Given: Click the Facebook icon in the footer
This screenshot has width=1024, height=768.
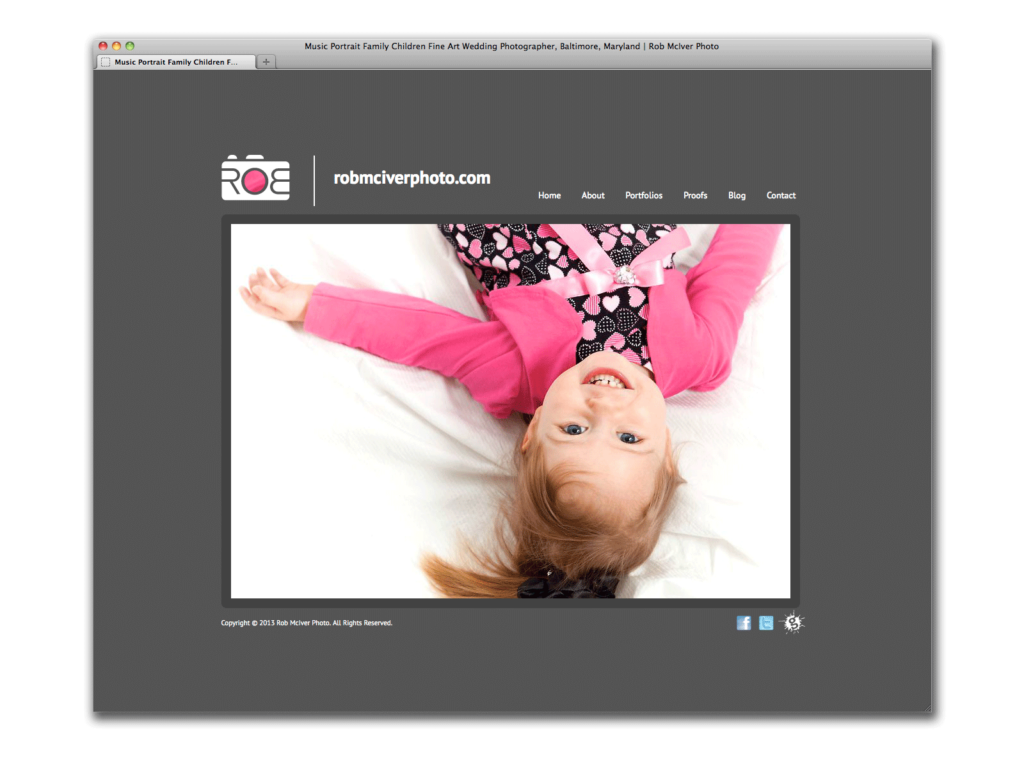Looking at the screenshot, I should tap(743, 623).
